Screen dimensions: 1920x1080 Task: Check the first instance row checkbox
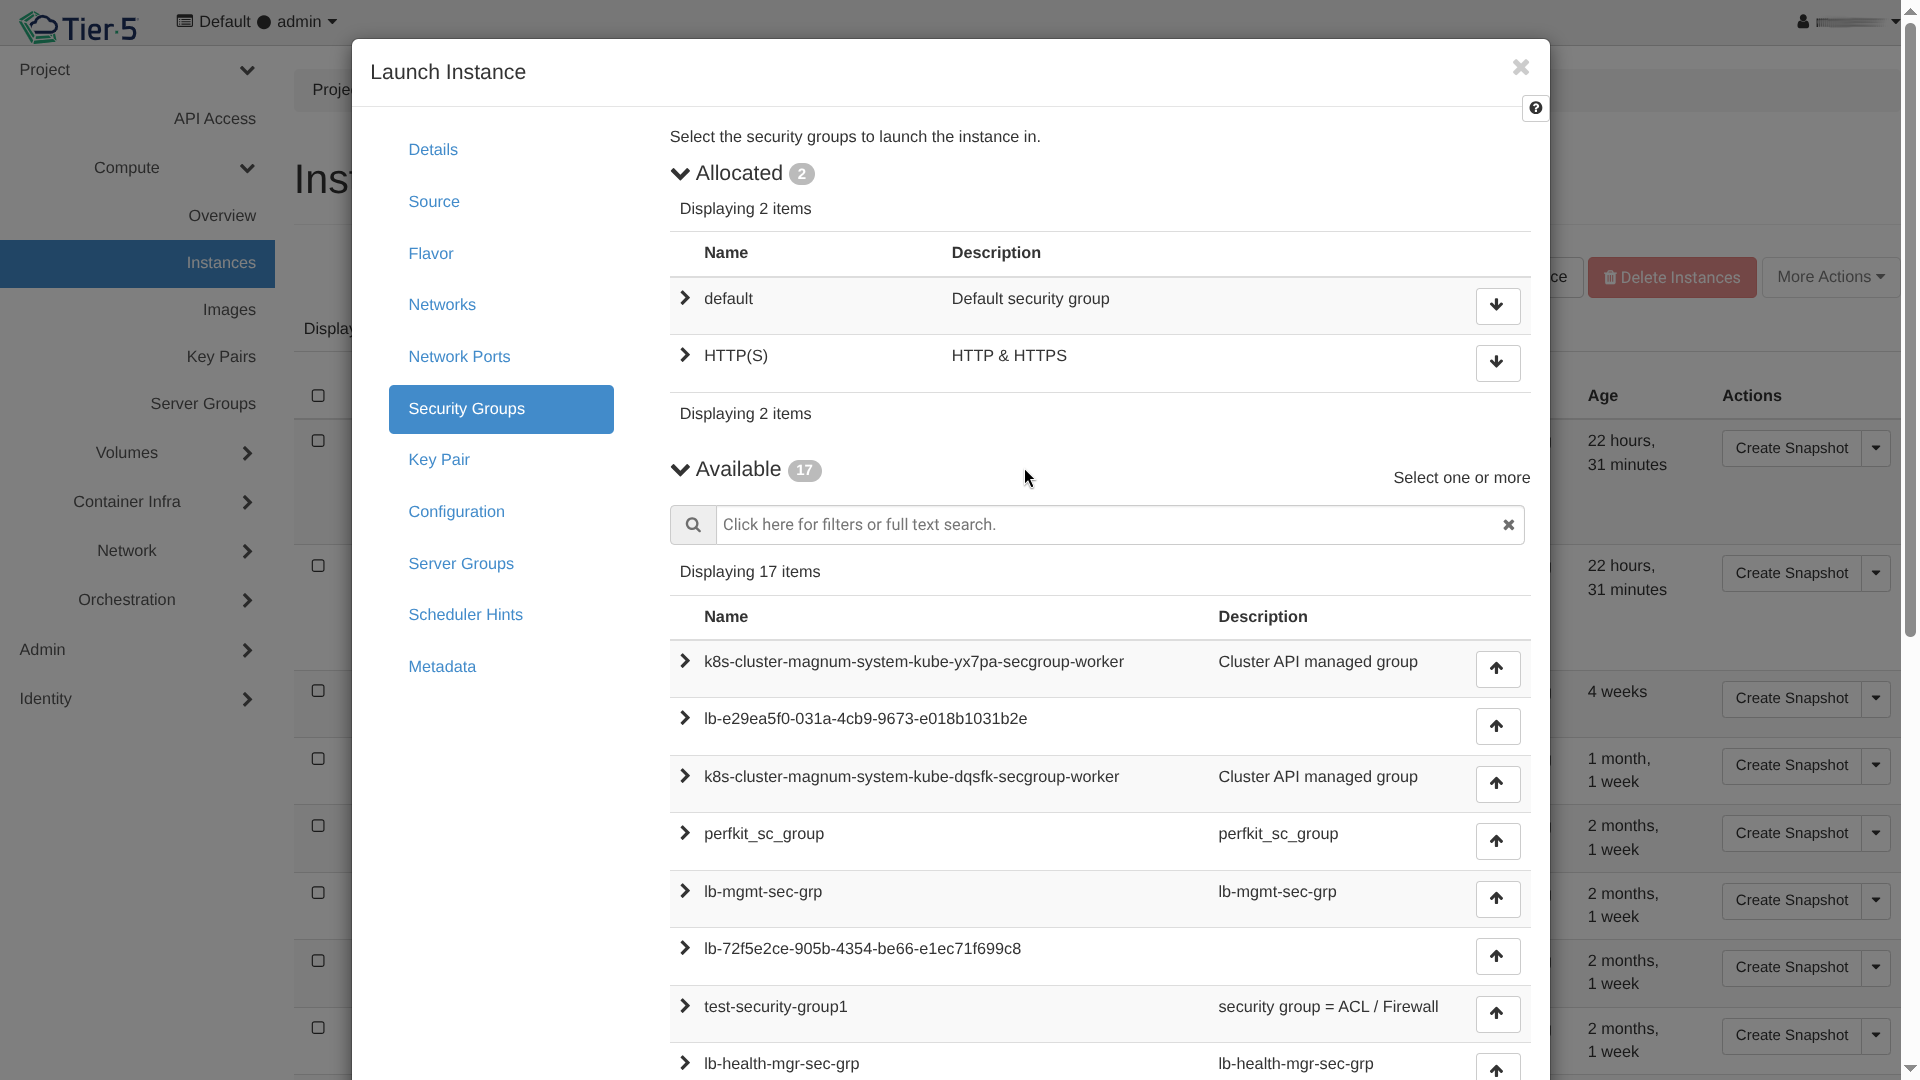click(318, 441)
